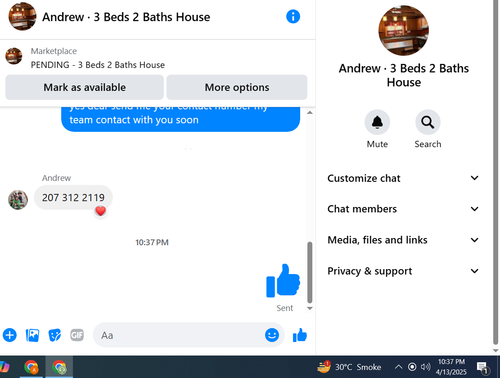Image resolution: width=500 pixels, height=378 pixels.
Task: Open More options for the listing
Action: (x=237, y=87)
